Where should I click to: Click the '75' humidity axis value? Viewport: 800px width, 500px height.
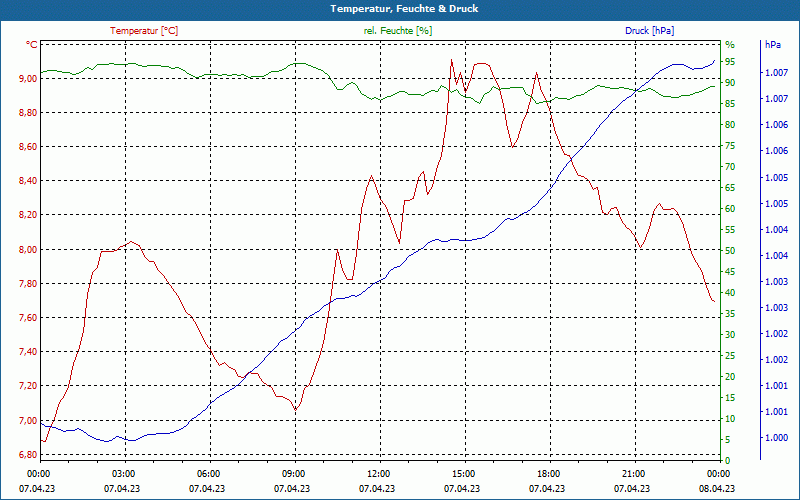click(730, 146)
